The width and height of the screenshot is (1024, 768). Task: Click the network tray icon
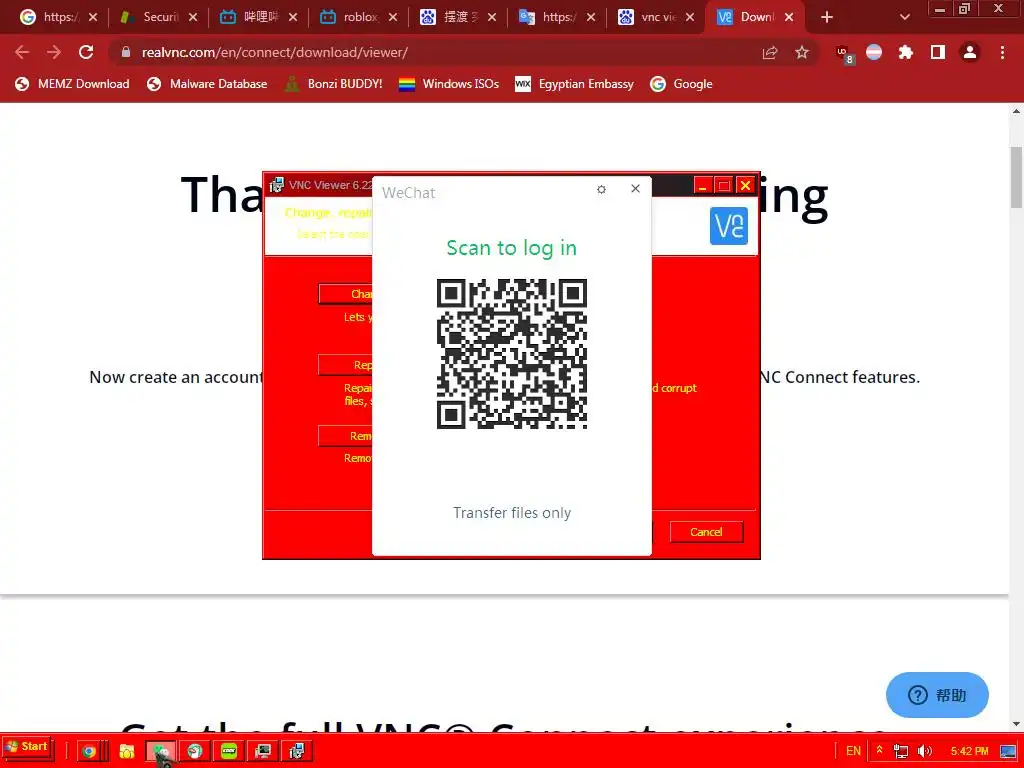(x=901, y=751)
